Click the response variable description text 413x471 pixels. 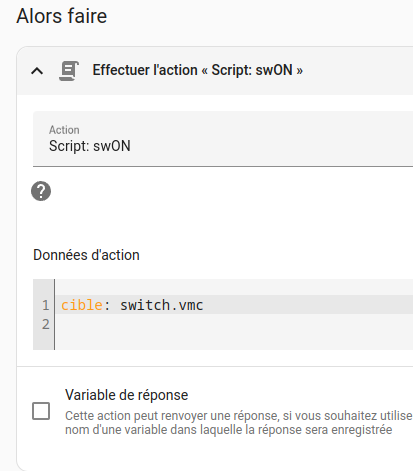[x=238, y=423]
